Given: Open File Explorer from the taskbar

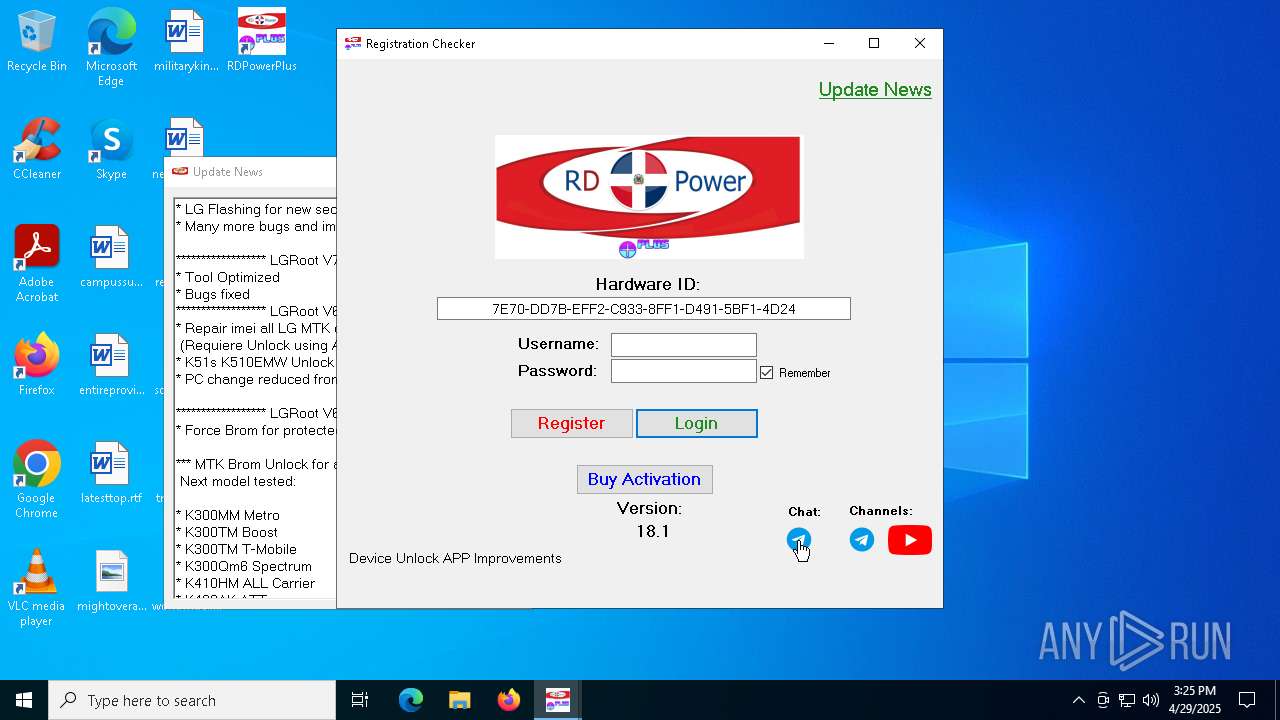Looking at the screenshot, I should tap(460, 700).
